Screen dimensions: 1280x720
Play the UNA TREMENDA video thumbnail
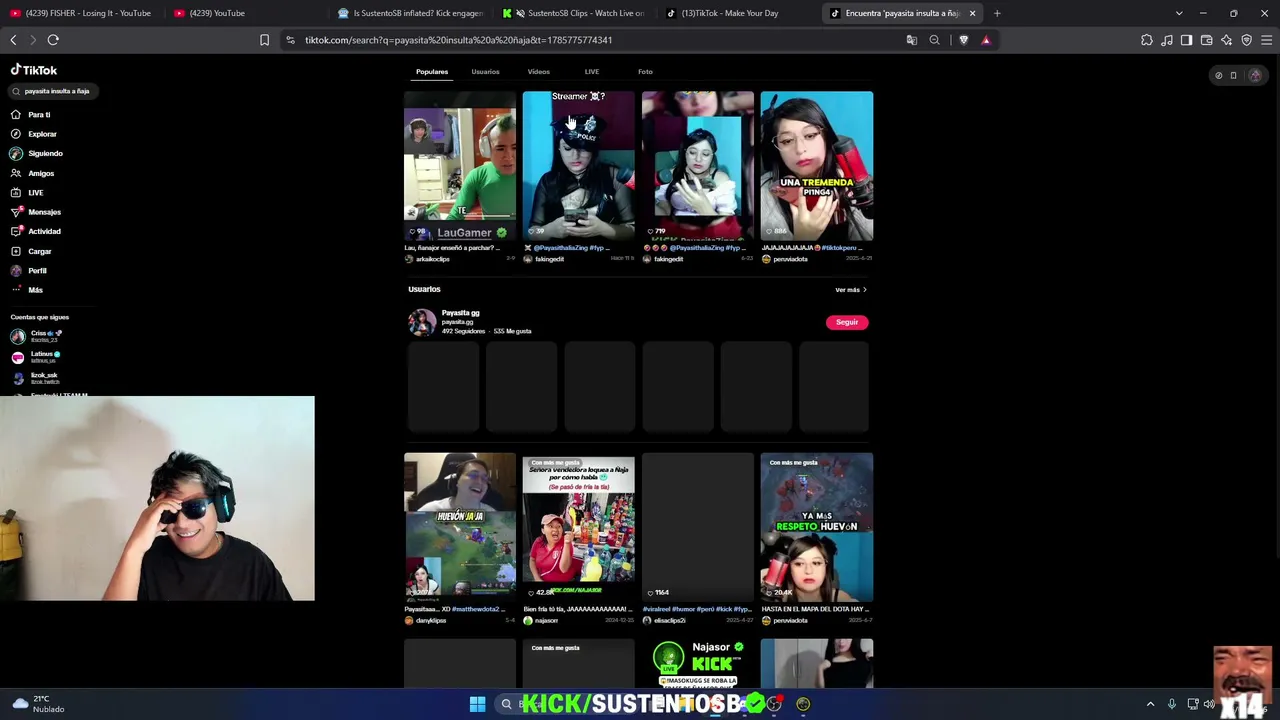[816, 166]
